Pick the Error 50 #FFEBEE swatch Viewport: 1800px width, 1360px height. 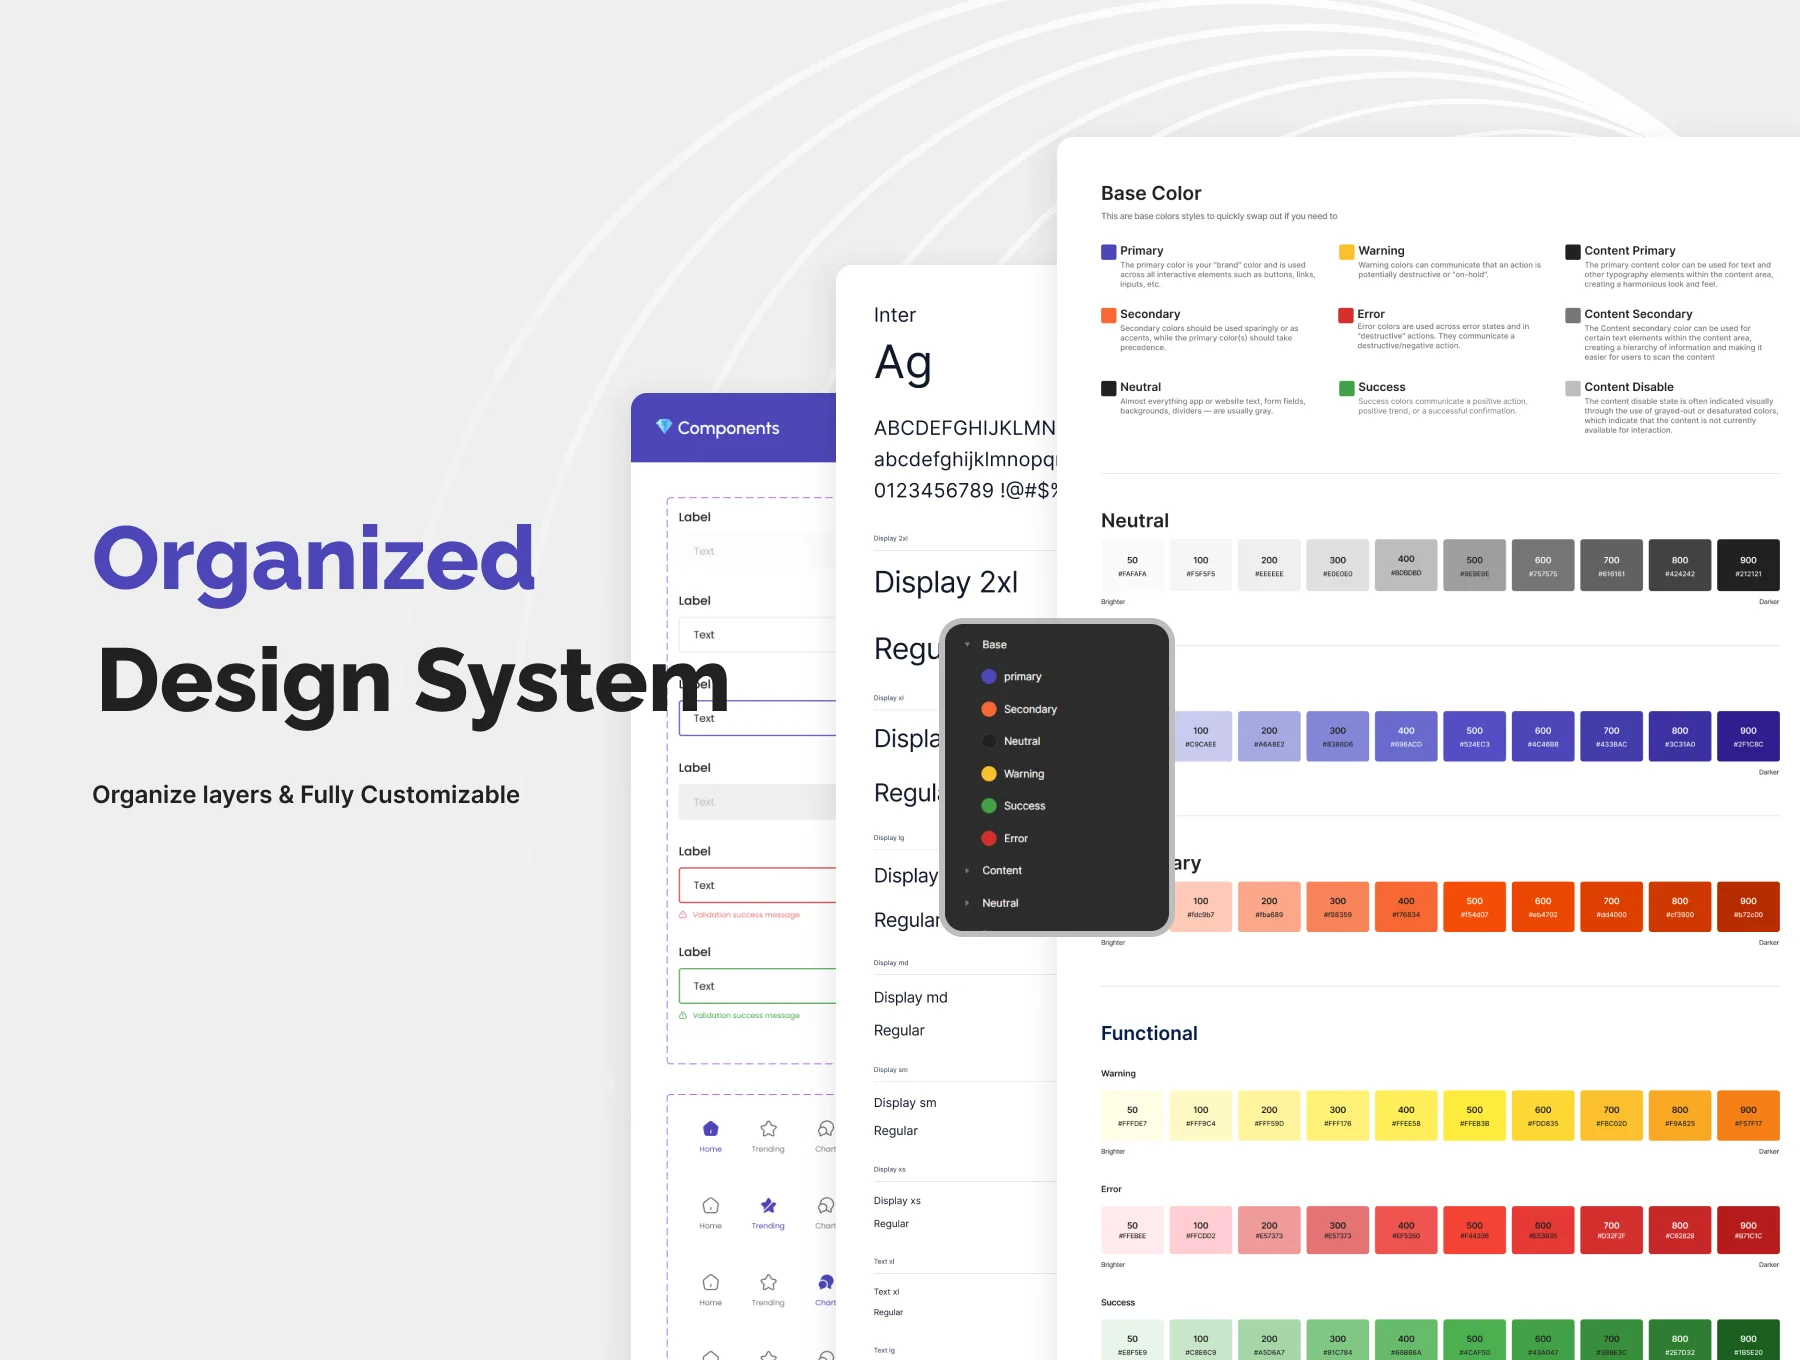pos(1132,1231)
